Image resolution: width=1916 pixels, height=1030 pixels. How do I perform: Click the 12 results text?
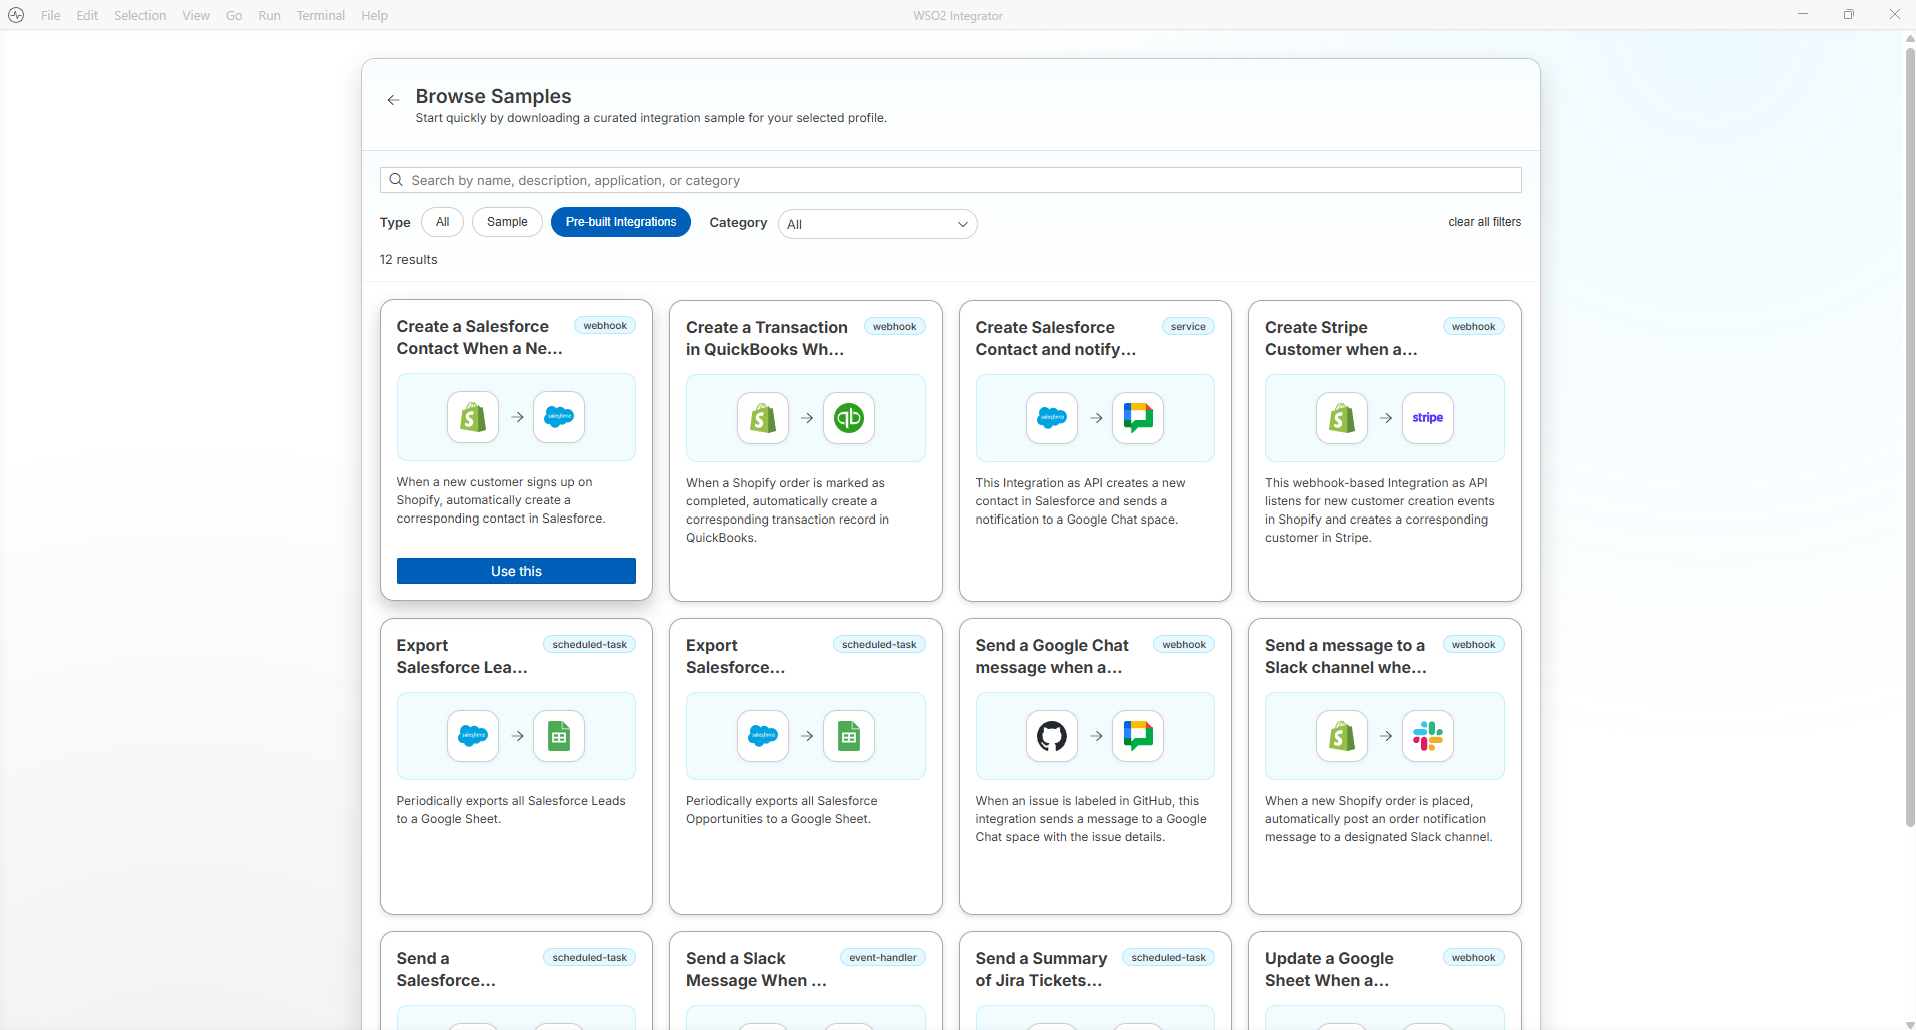tap(408, 260)
